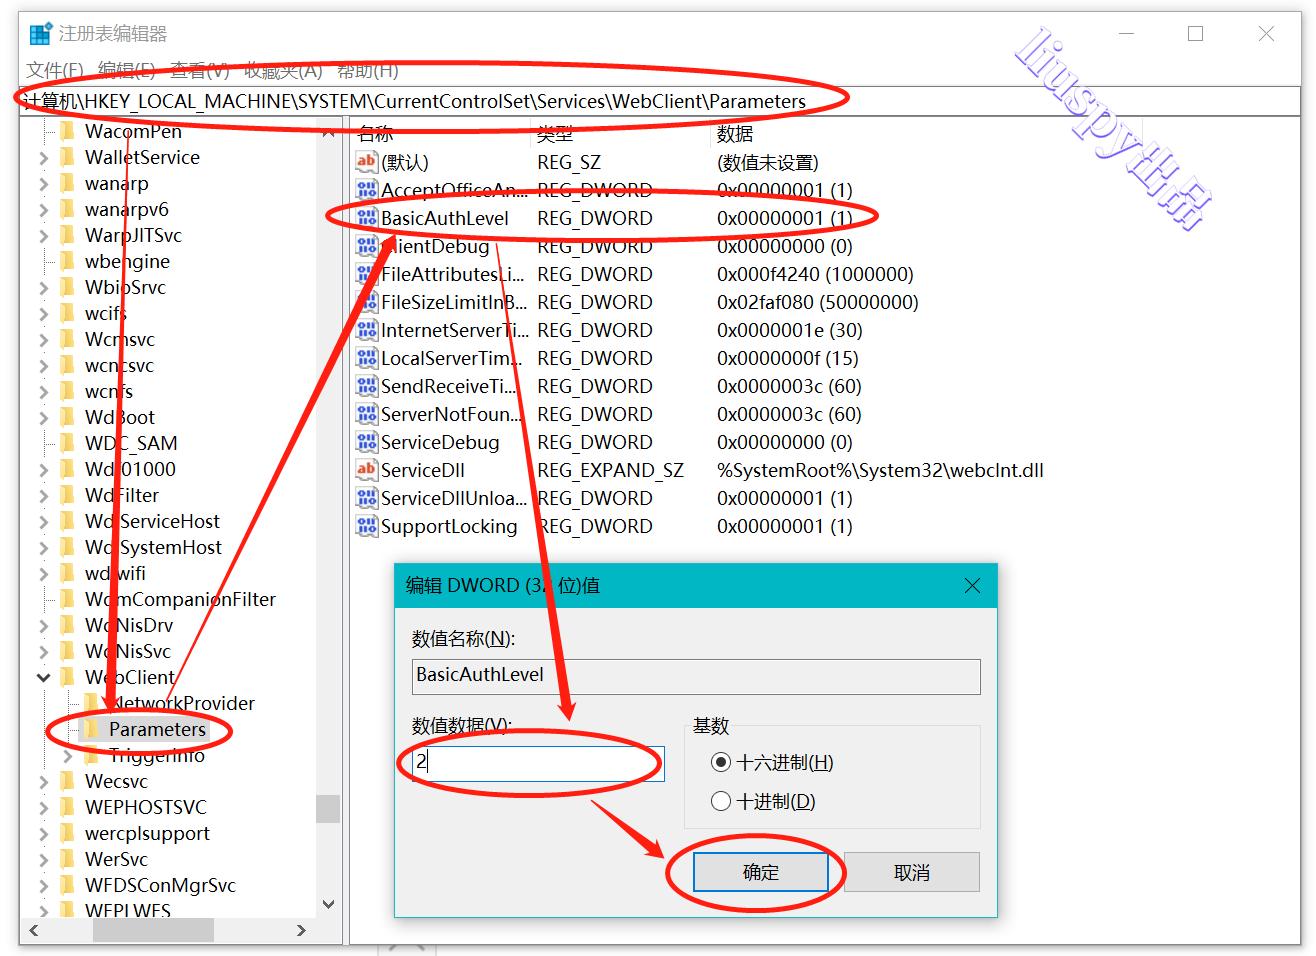Click the Registry Editor title bar icon
The image size is (1316, 956).
pyautogui.click(x=40, y=32)
